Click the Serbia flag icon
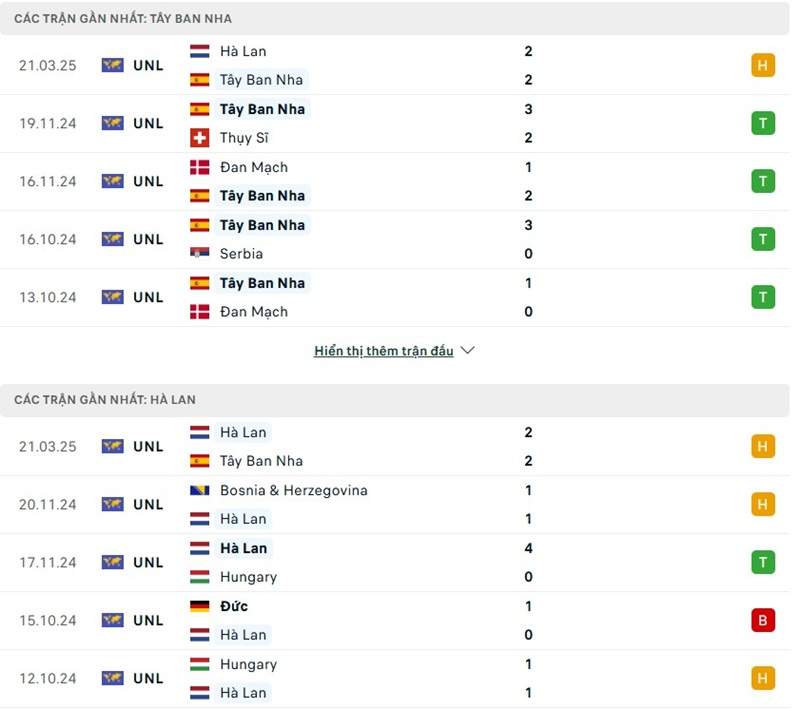Screen dimensions: 800x709 click(x=200, y=253)
